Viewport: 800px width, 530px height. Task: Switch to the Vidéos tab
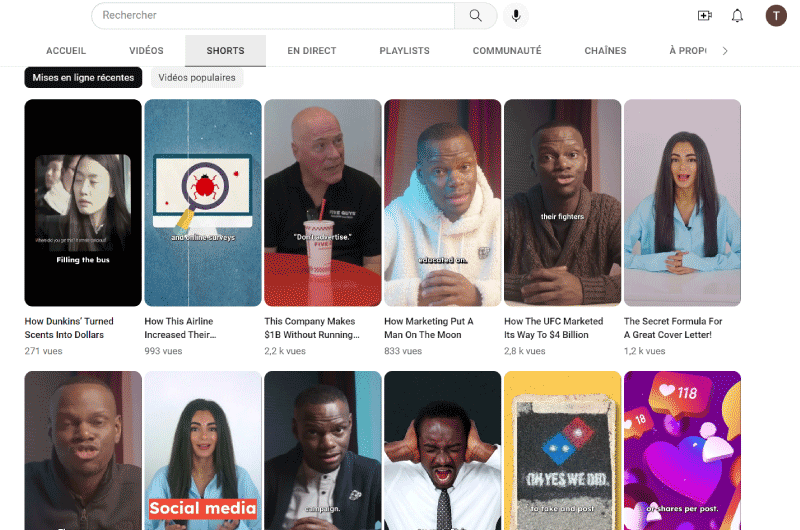click(x=146, y=51)
